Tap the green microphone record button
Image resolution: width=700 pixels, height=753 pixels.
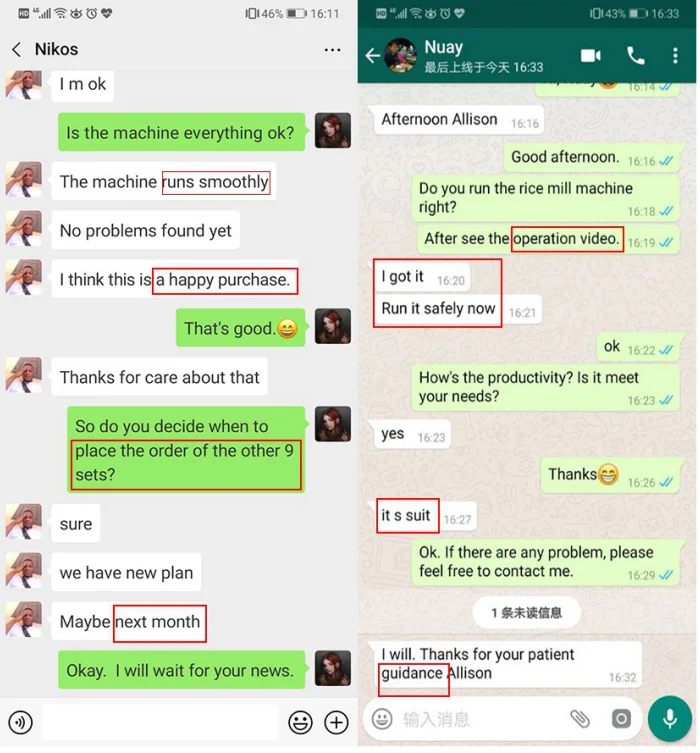coord(670,719)
